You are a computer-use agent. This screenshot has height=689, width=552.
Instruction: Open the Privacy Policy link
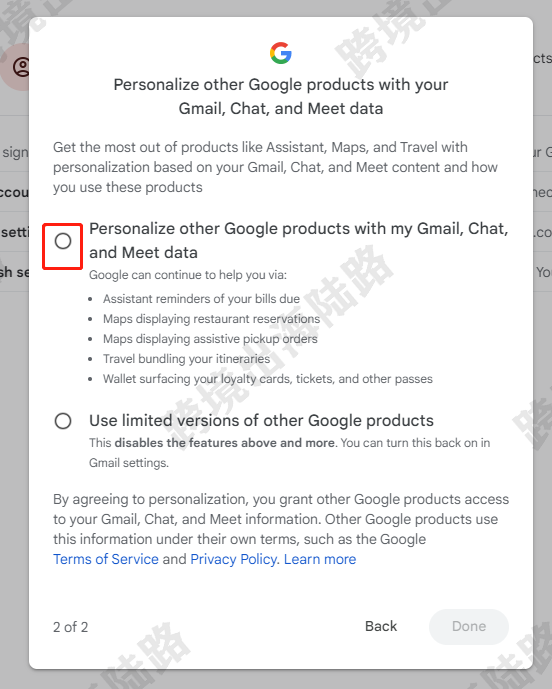pos(234,559)
